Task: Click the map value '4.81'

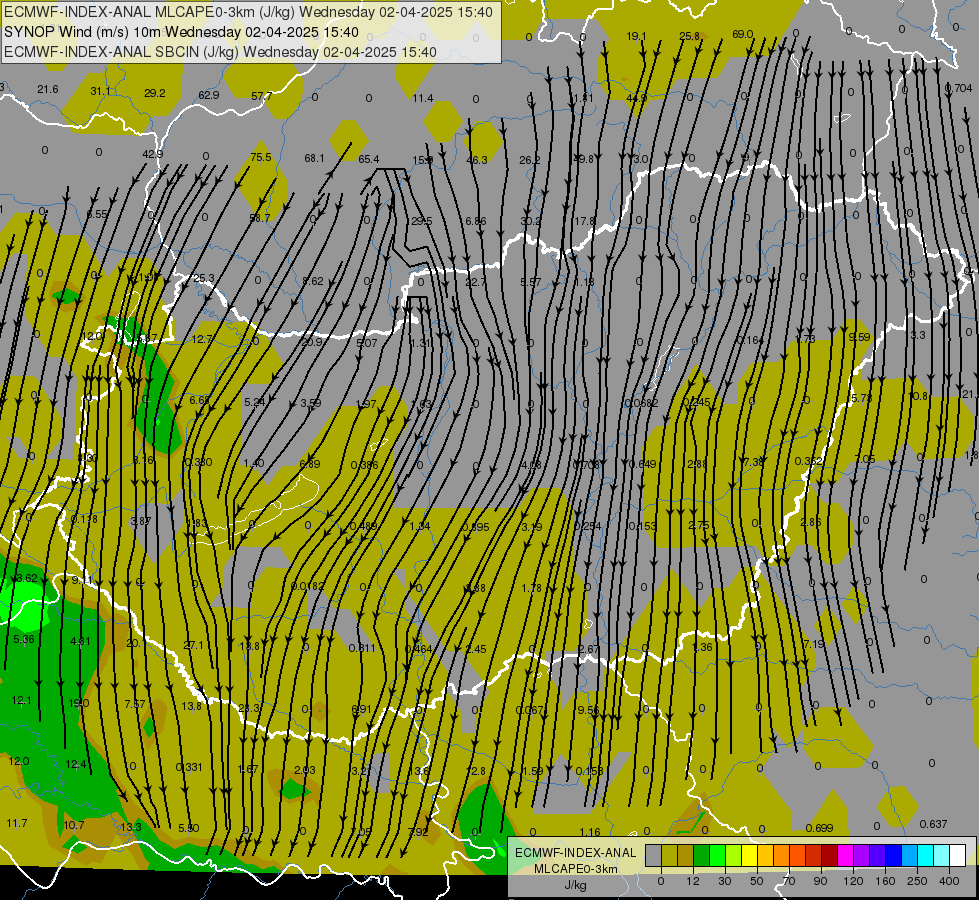Action: [x=80, y=641]
